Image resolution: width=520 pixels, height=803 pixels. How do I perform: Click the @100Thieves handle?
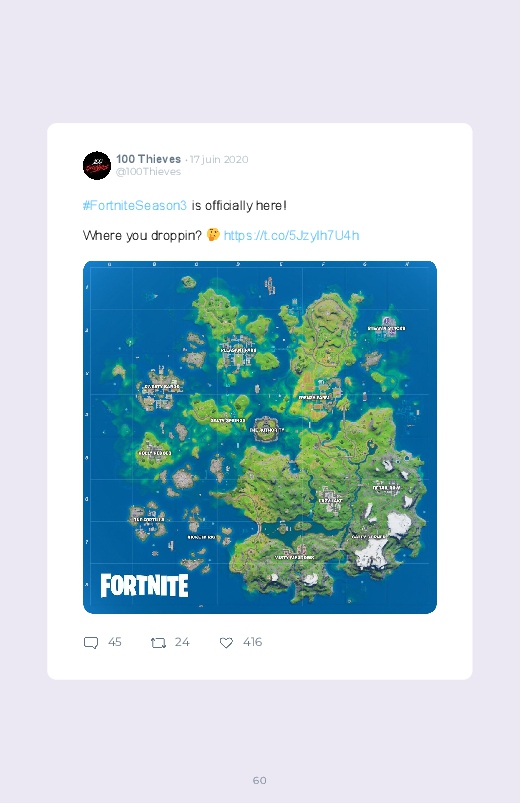point(149,172)
